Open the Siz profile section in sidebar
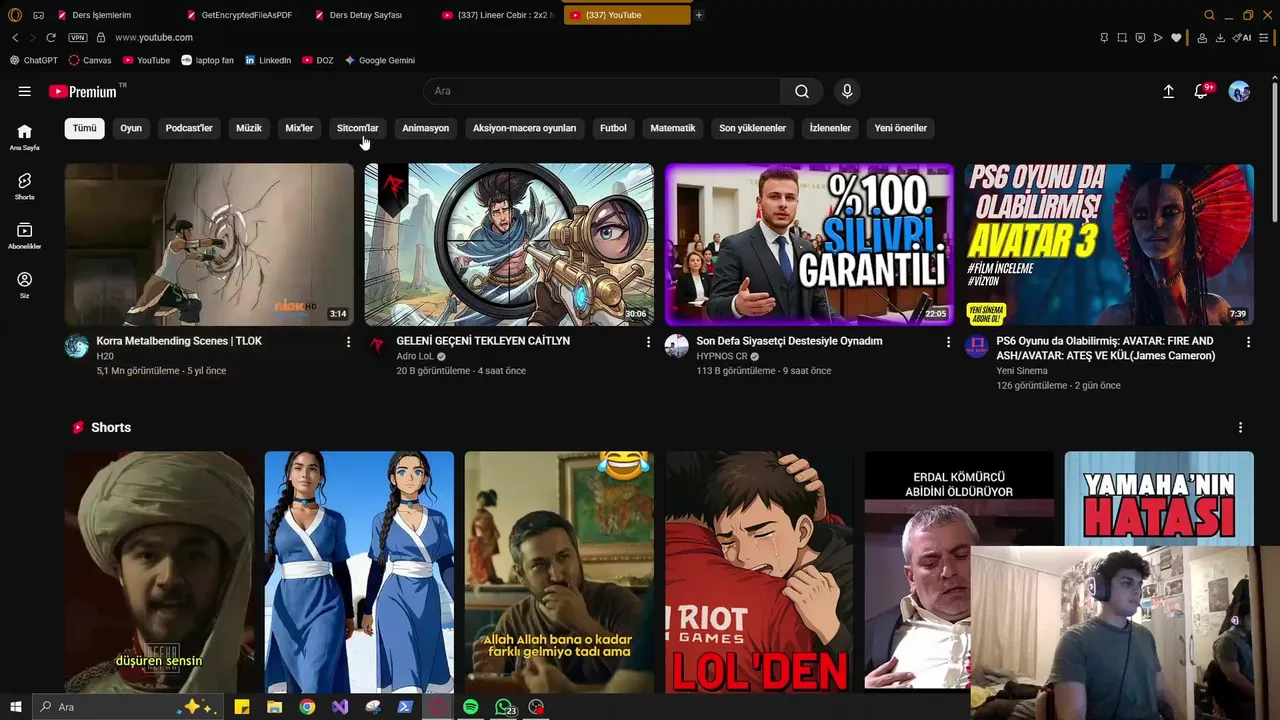 pyautogui.click(x=24, y=285)
